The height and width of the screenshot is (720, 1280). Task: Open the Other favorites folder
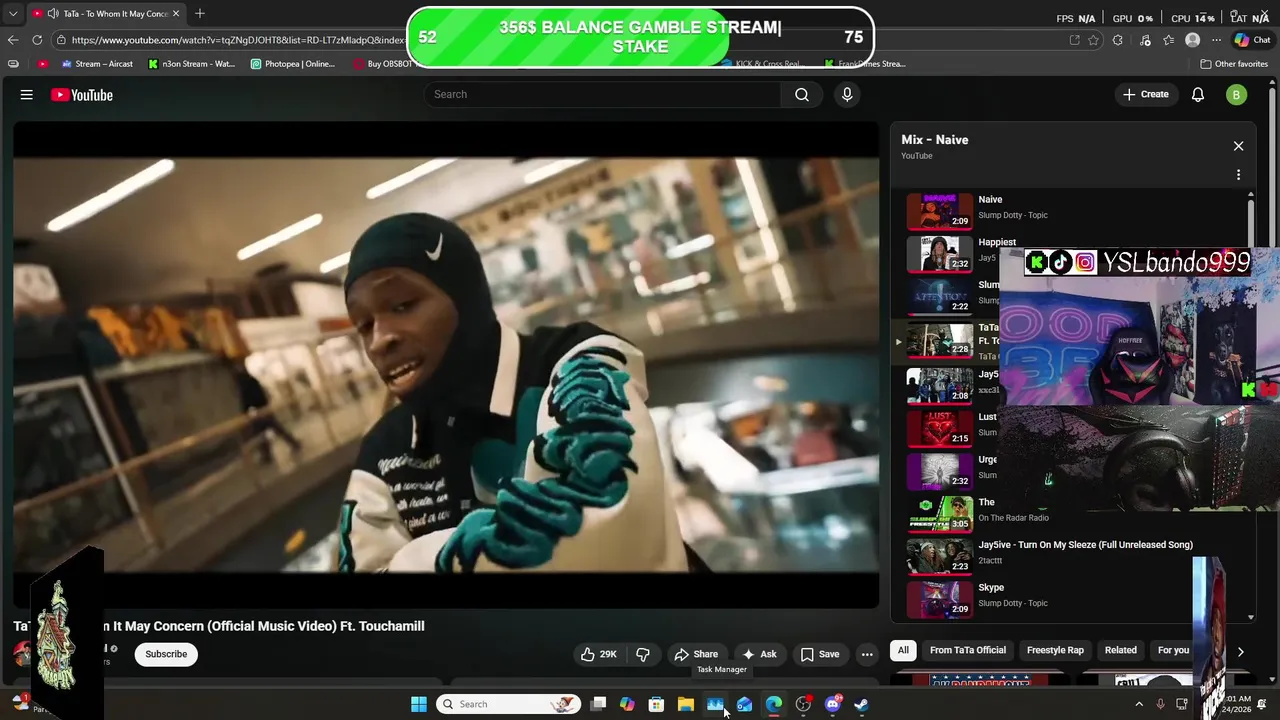tap(1235, 64)
